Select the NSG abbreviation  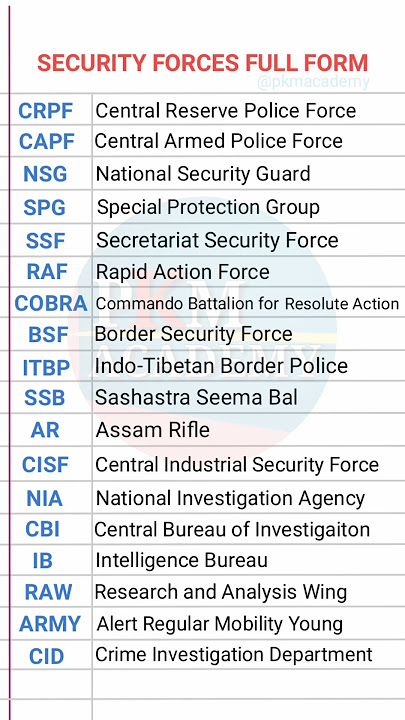pos(45,174)
